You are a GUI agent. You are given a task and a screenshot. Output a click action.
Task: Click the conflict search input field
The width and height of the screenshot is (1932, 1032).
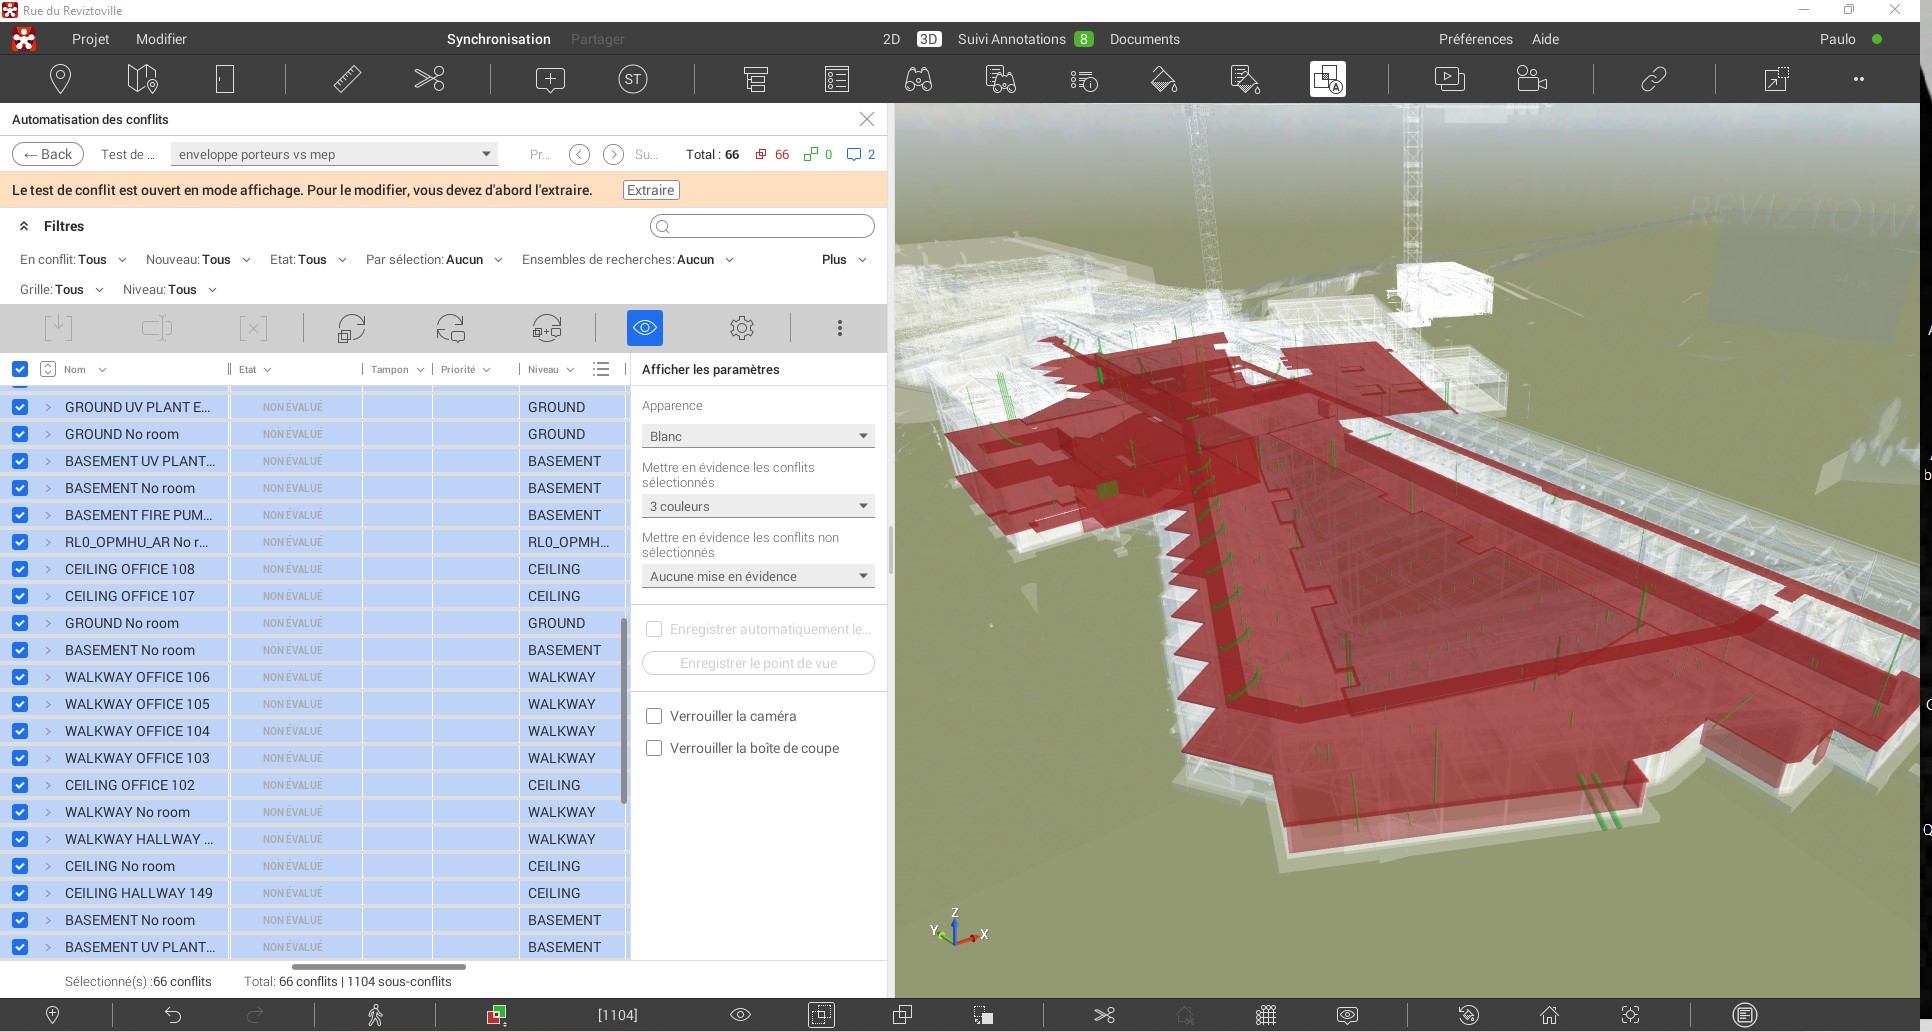click(x=762, y=226)
